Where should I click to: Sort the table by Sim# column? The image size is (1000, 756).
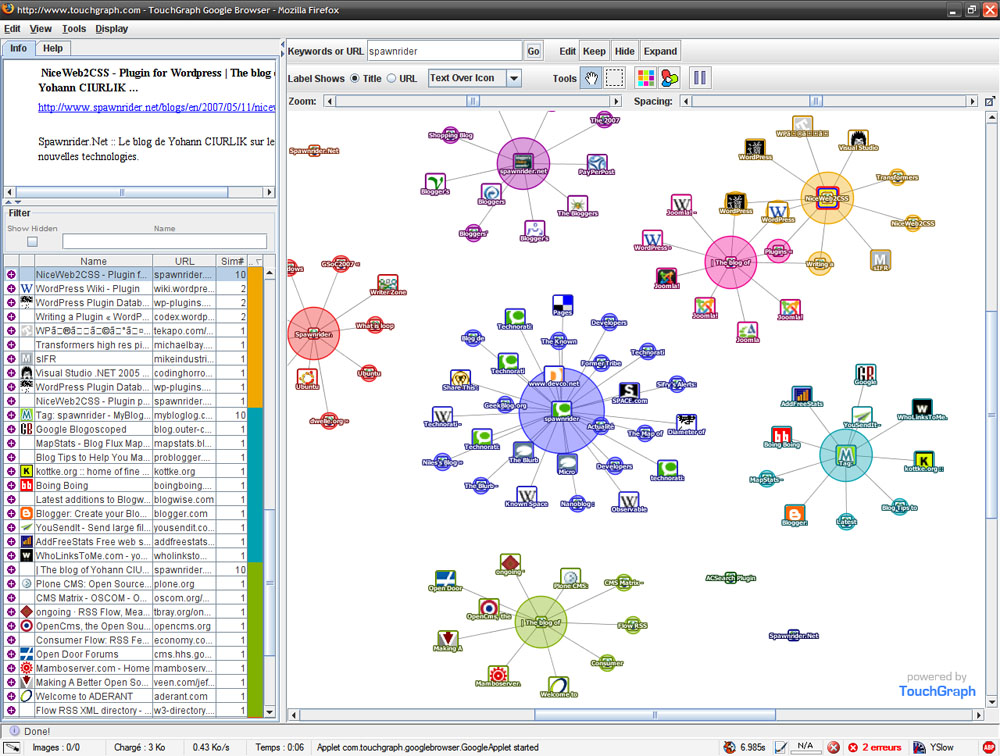click(232, 261)
